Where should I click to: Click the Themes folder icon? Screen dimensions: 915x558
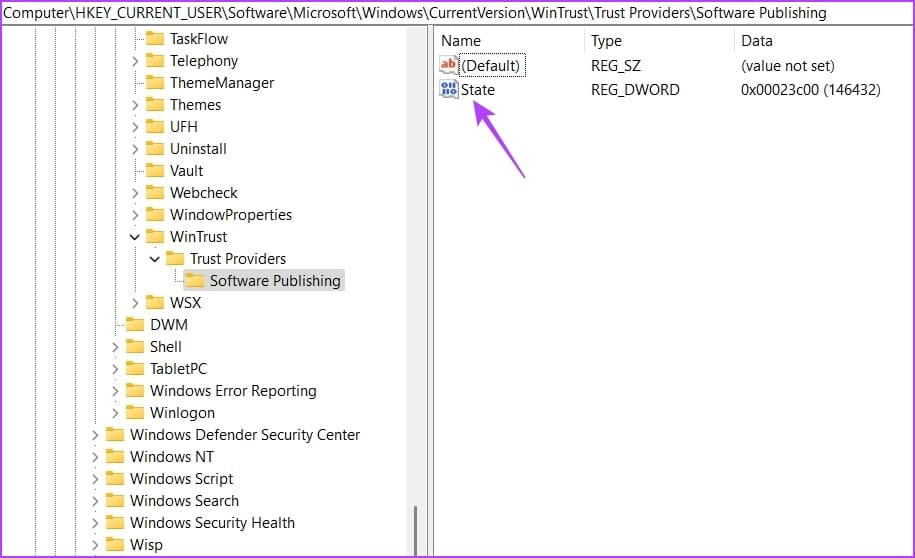(155, 104)
